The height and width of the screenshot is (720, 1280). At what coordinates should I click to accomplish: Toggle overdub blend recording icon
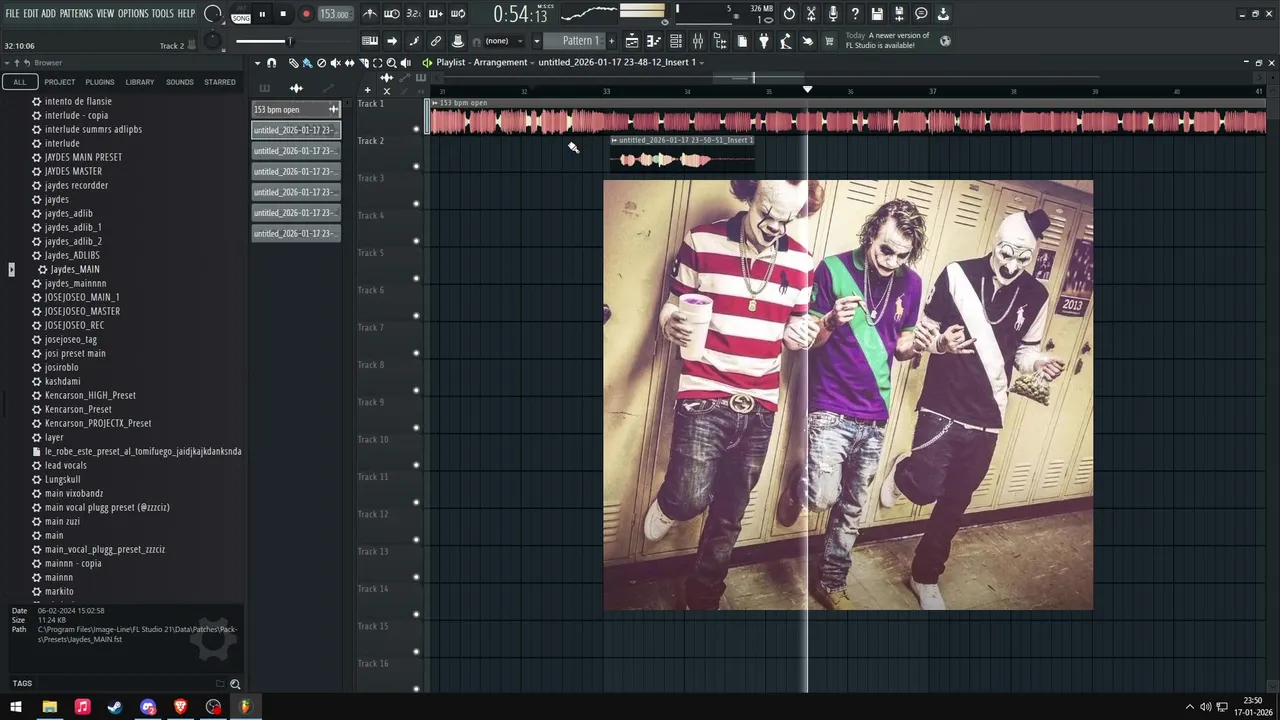click(436, 14)
